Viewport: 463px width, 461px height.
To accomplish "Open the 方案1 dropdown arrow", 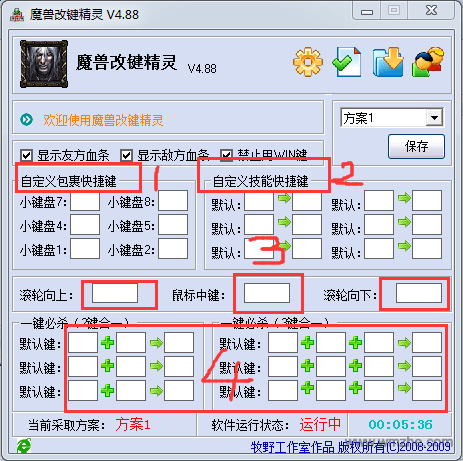I will coord(434,118).
